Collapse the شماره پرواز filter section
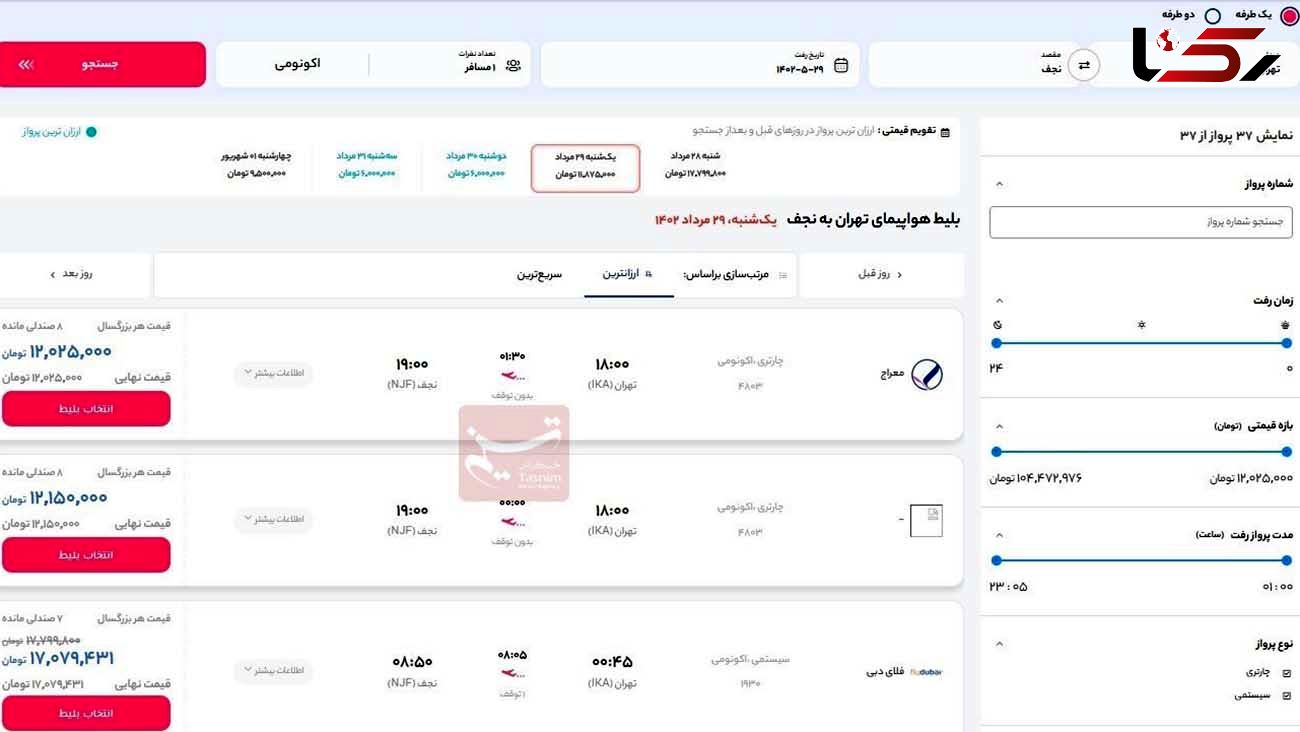This screenshot has width=1300, height=732. coord(1000,184)
